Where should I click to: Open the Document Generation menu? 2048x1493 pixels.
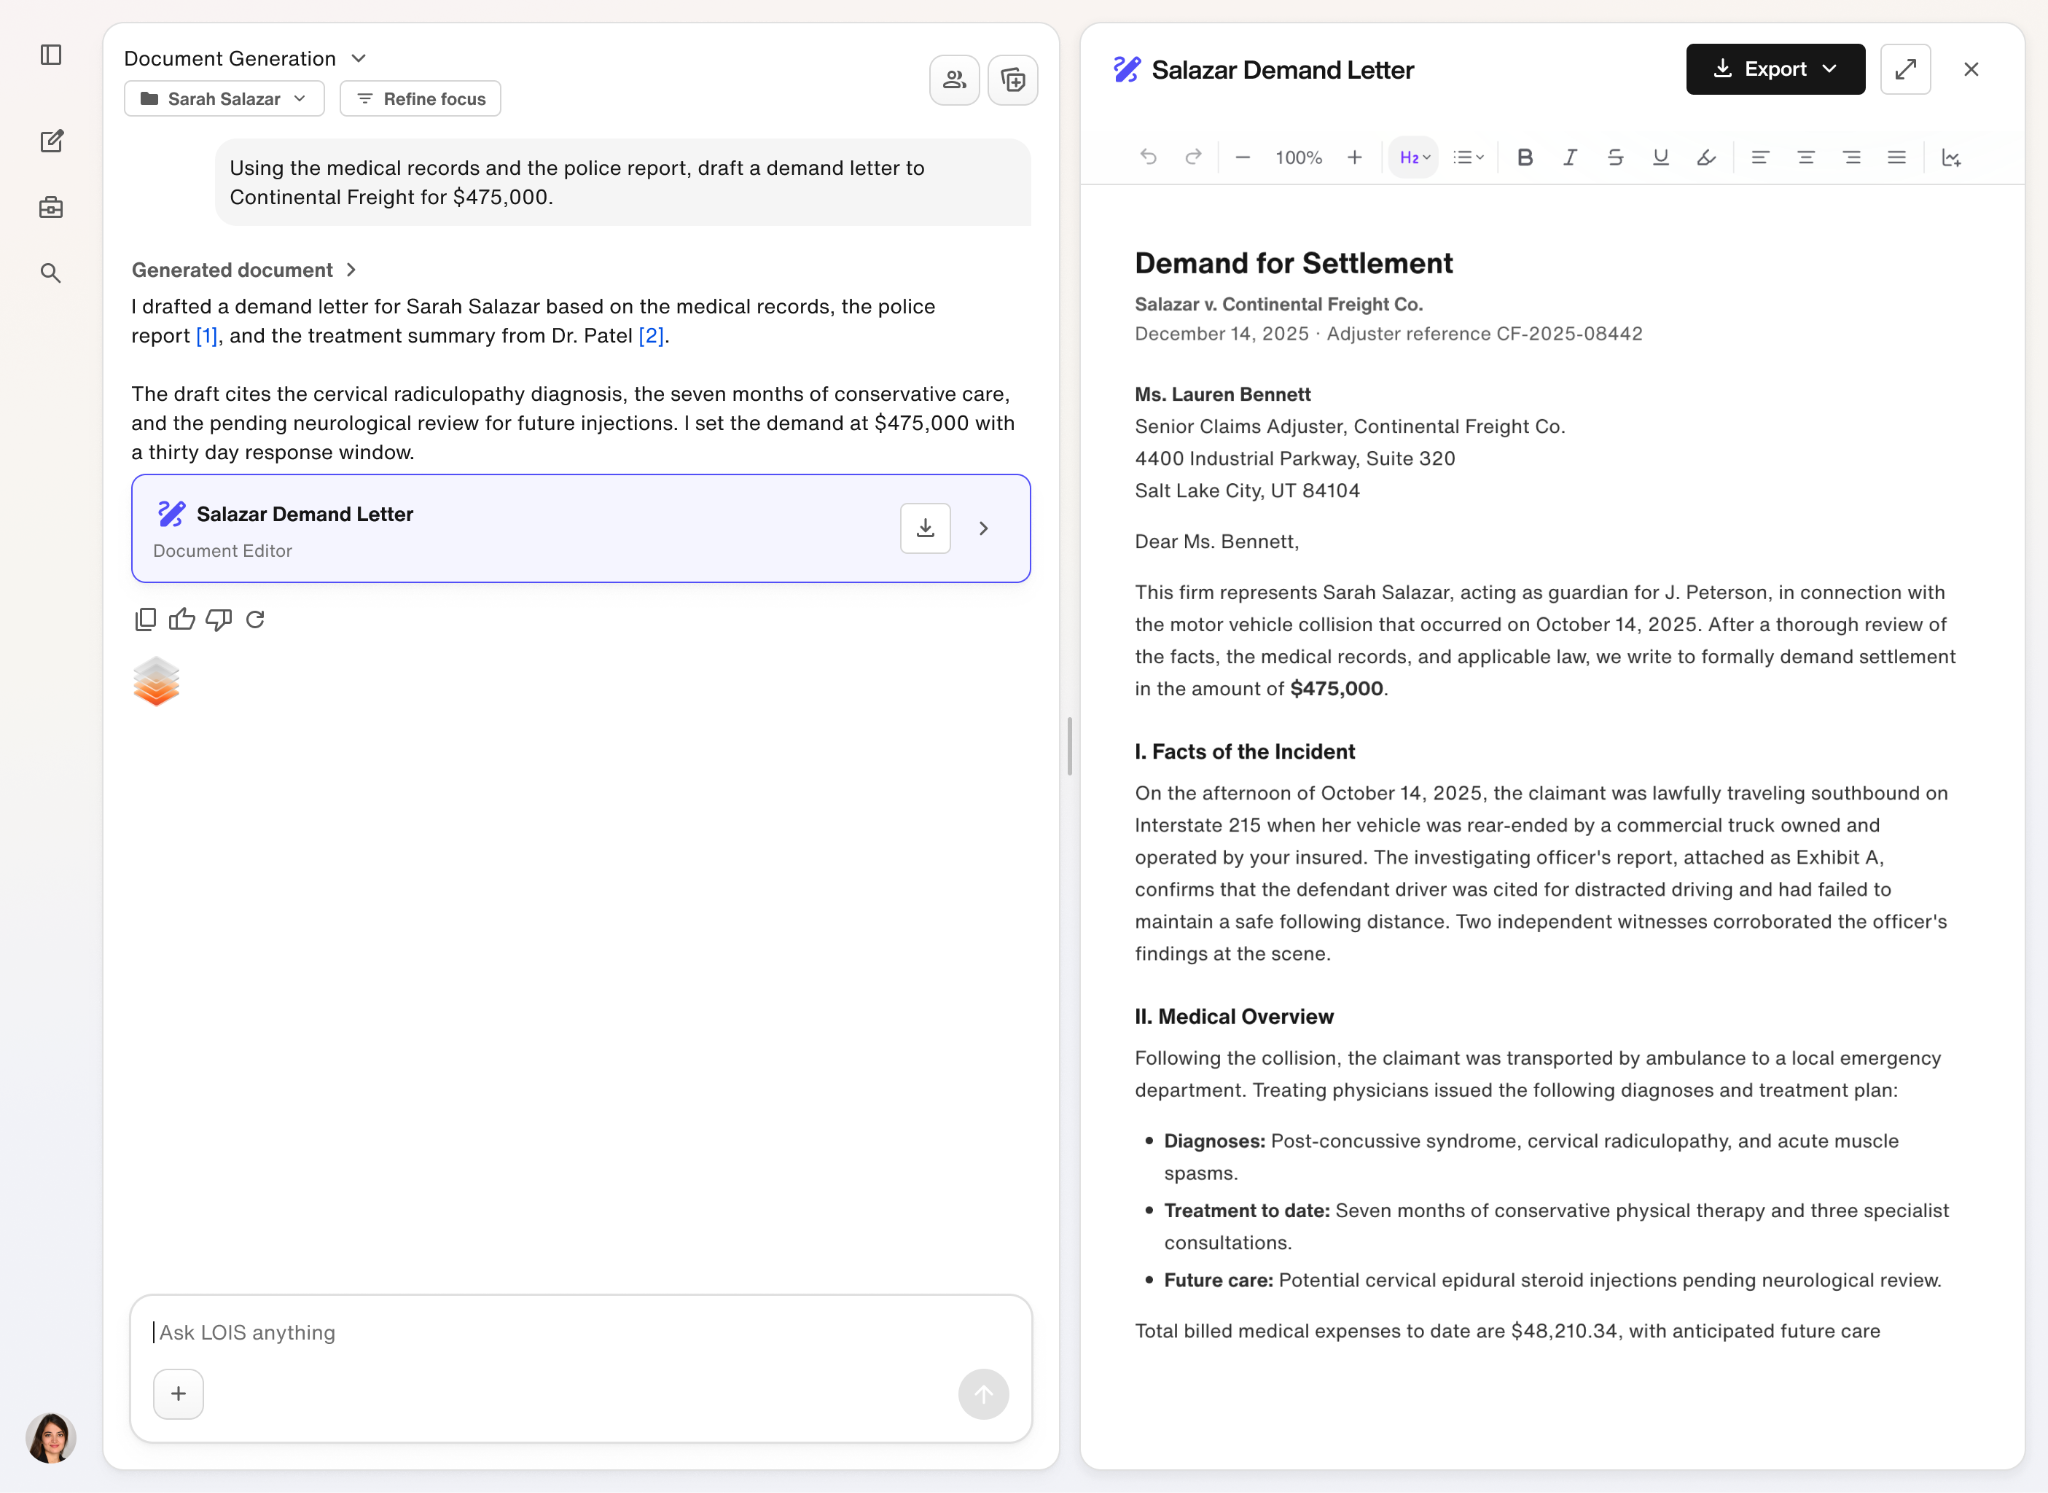pyautogui.click(x=245, y=58)
